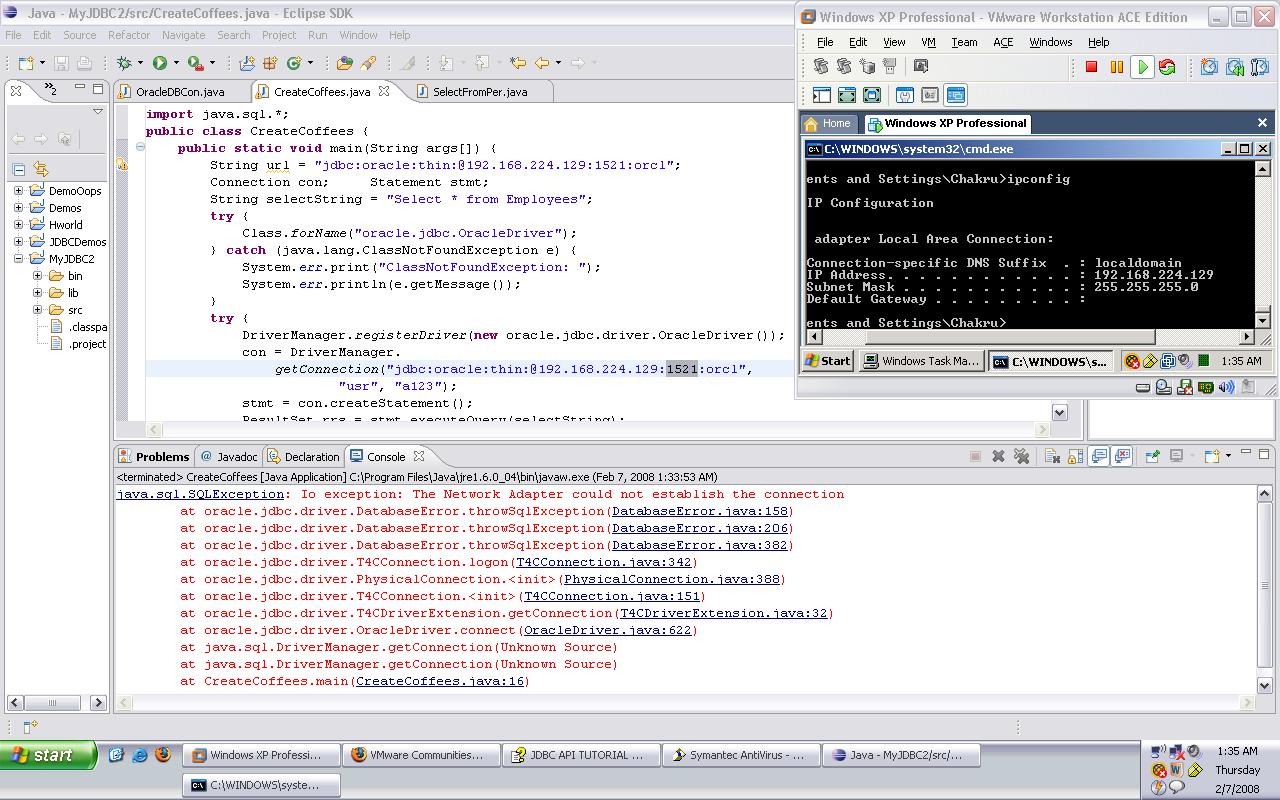This screenshot has height=800, width=1280.
Task: Click the Clear Console icon
Action: coord(1052,456)
